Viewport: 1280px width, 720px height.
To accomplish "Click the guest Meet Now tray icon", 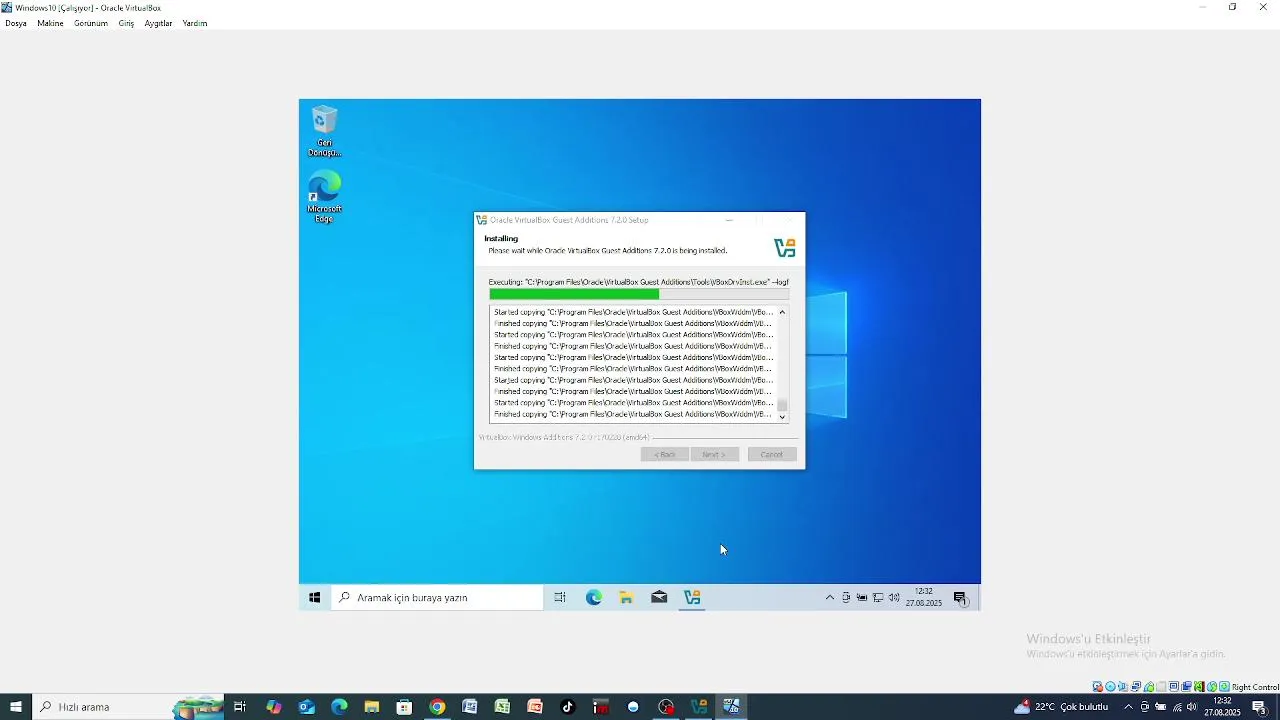I will click(x=846, y=598).
